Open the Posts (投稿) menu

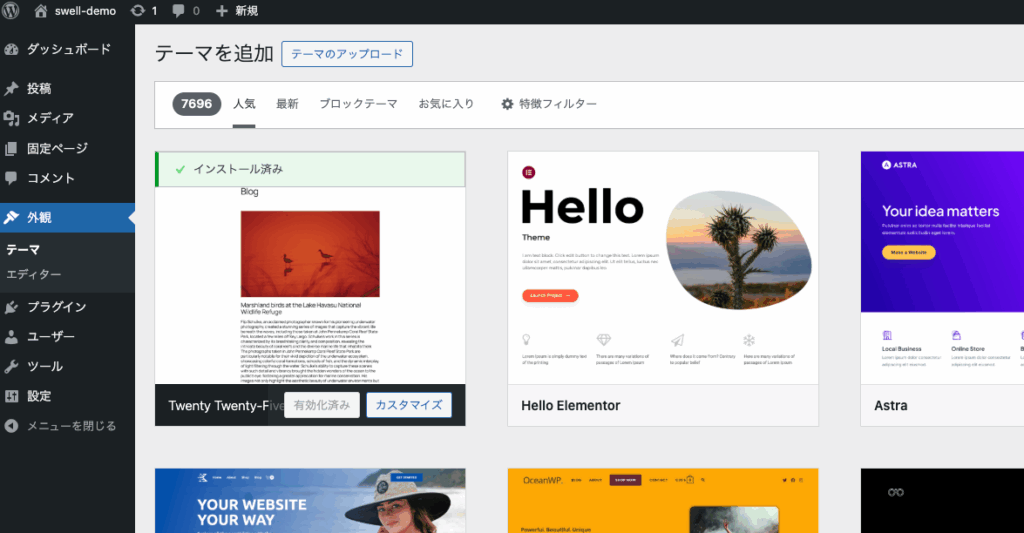click(39, 88)
